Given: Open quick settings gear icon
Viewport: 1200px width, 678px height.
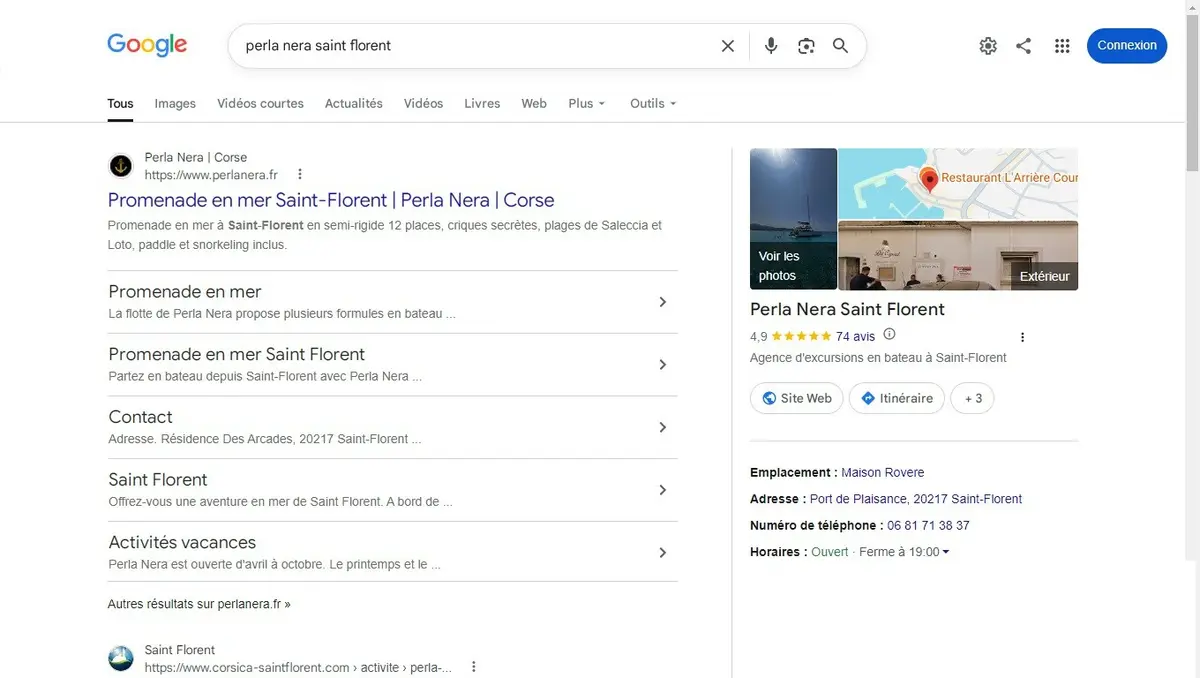Looking at the screenshot, I should pos(988,46).
